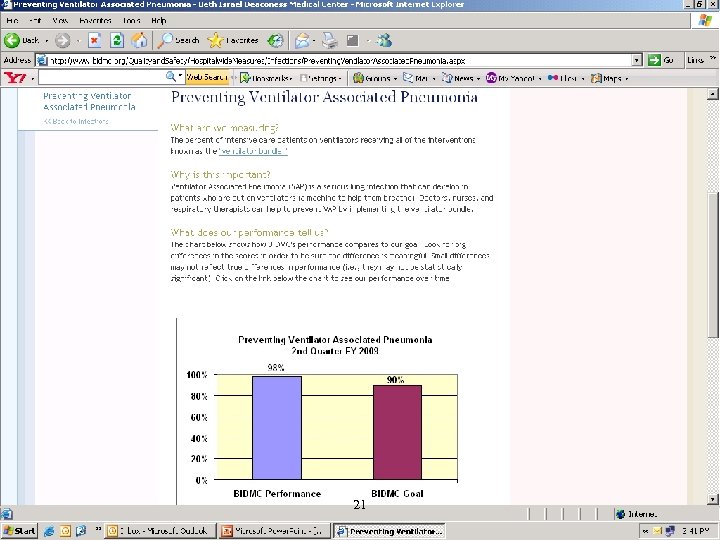The height and width of the screenshot is (540, 720).
Task: Open My Yahoo button
Action: [x=513, y=78]
